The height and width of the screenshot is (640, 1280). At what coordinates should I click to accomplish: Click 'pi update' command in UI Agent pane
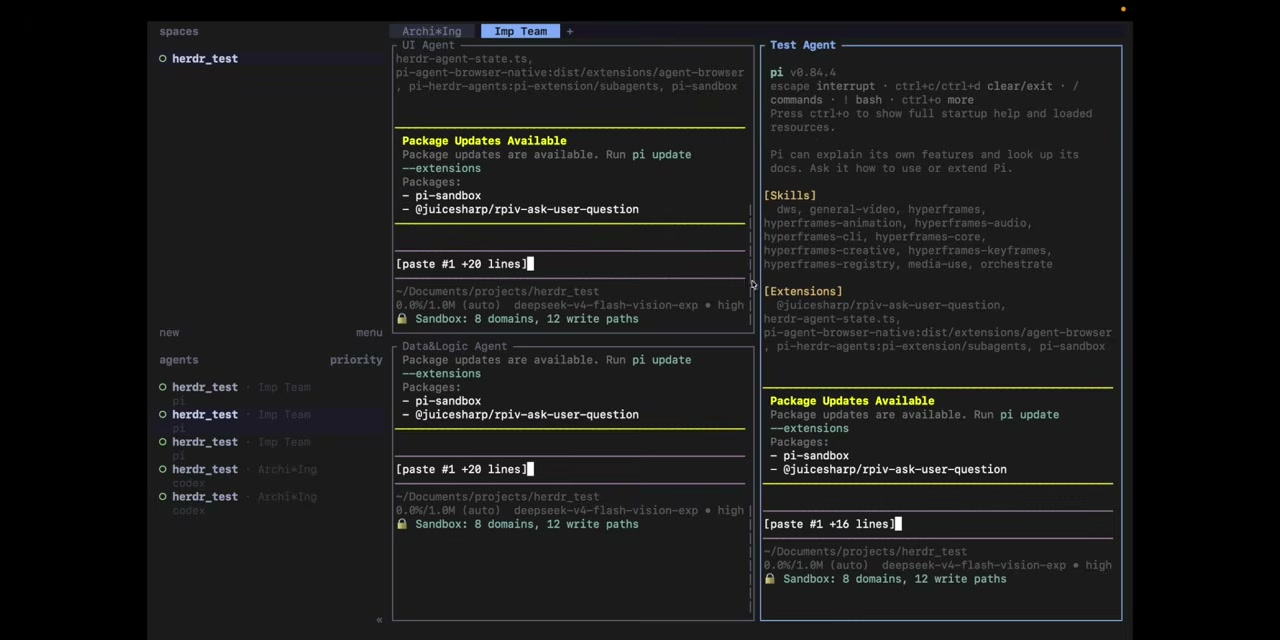[x=661, y=155]
